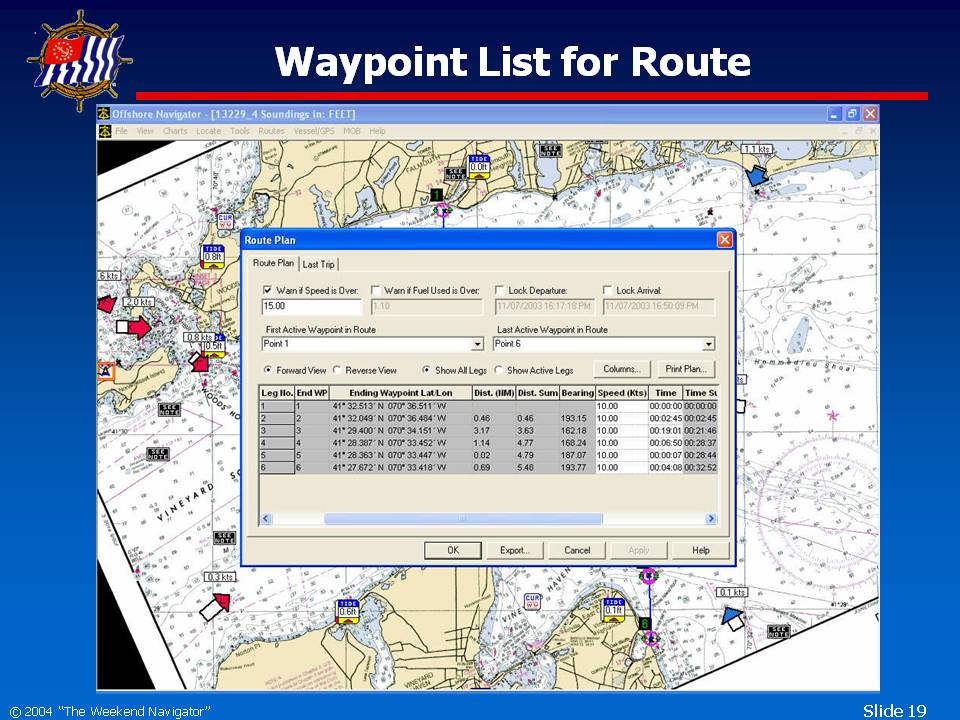This screenshot has width=960, height=720.
Task: Open the Tools menu
Action: [x=240, y=131]
